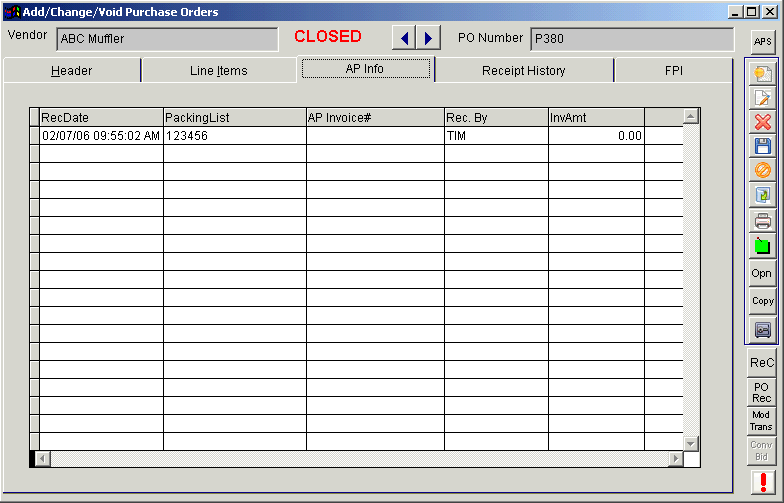Image resolution: width=784 pixels, height=503 pixels.
Task: Go to previous purchase order arrow
Action: tap(405, 38)
